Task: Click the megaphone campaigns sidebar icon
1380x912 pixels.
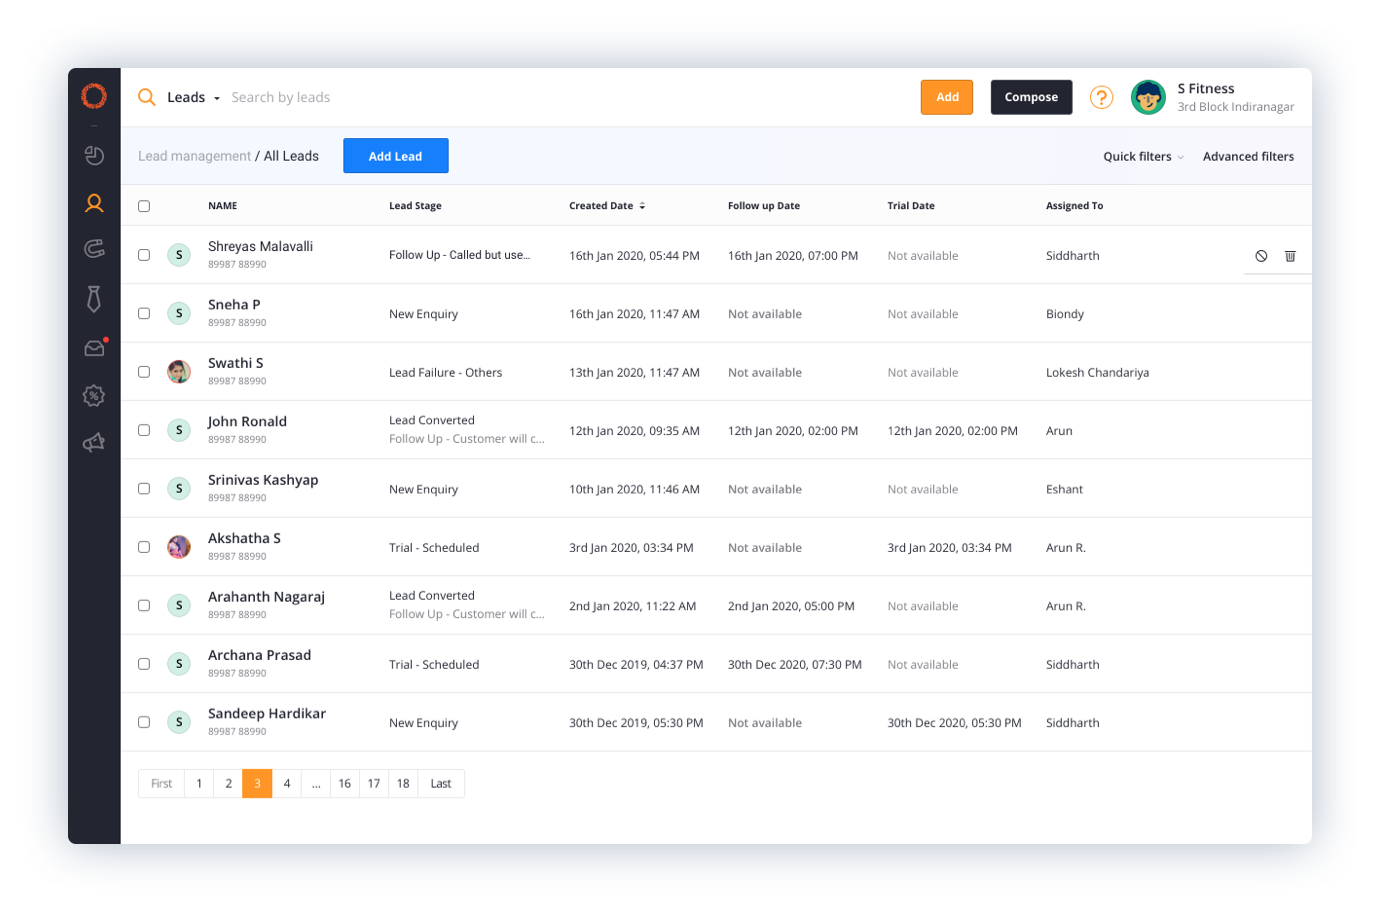Action: coord(94,443)
